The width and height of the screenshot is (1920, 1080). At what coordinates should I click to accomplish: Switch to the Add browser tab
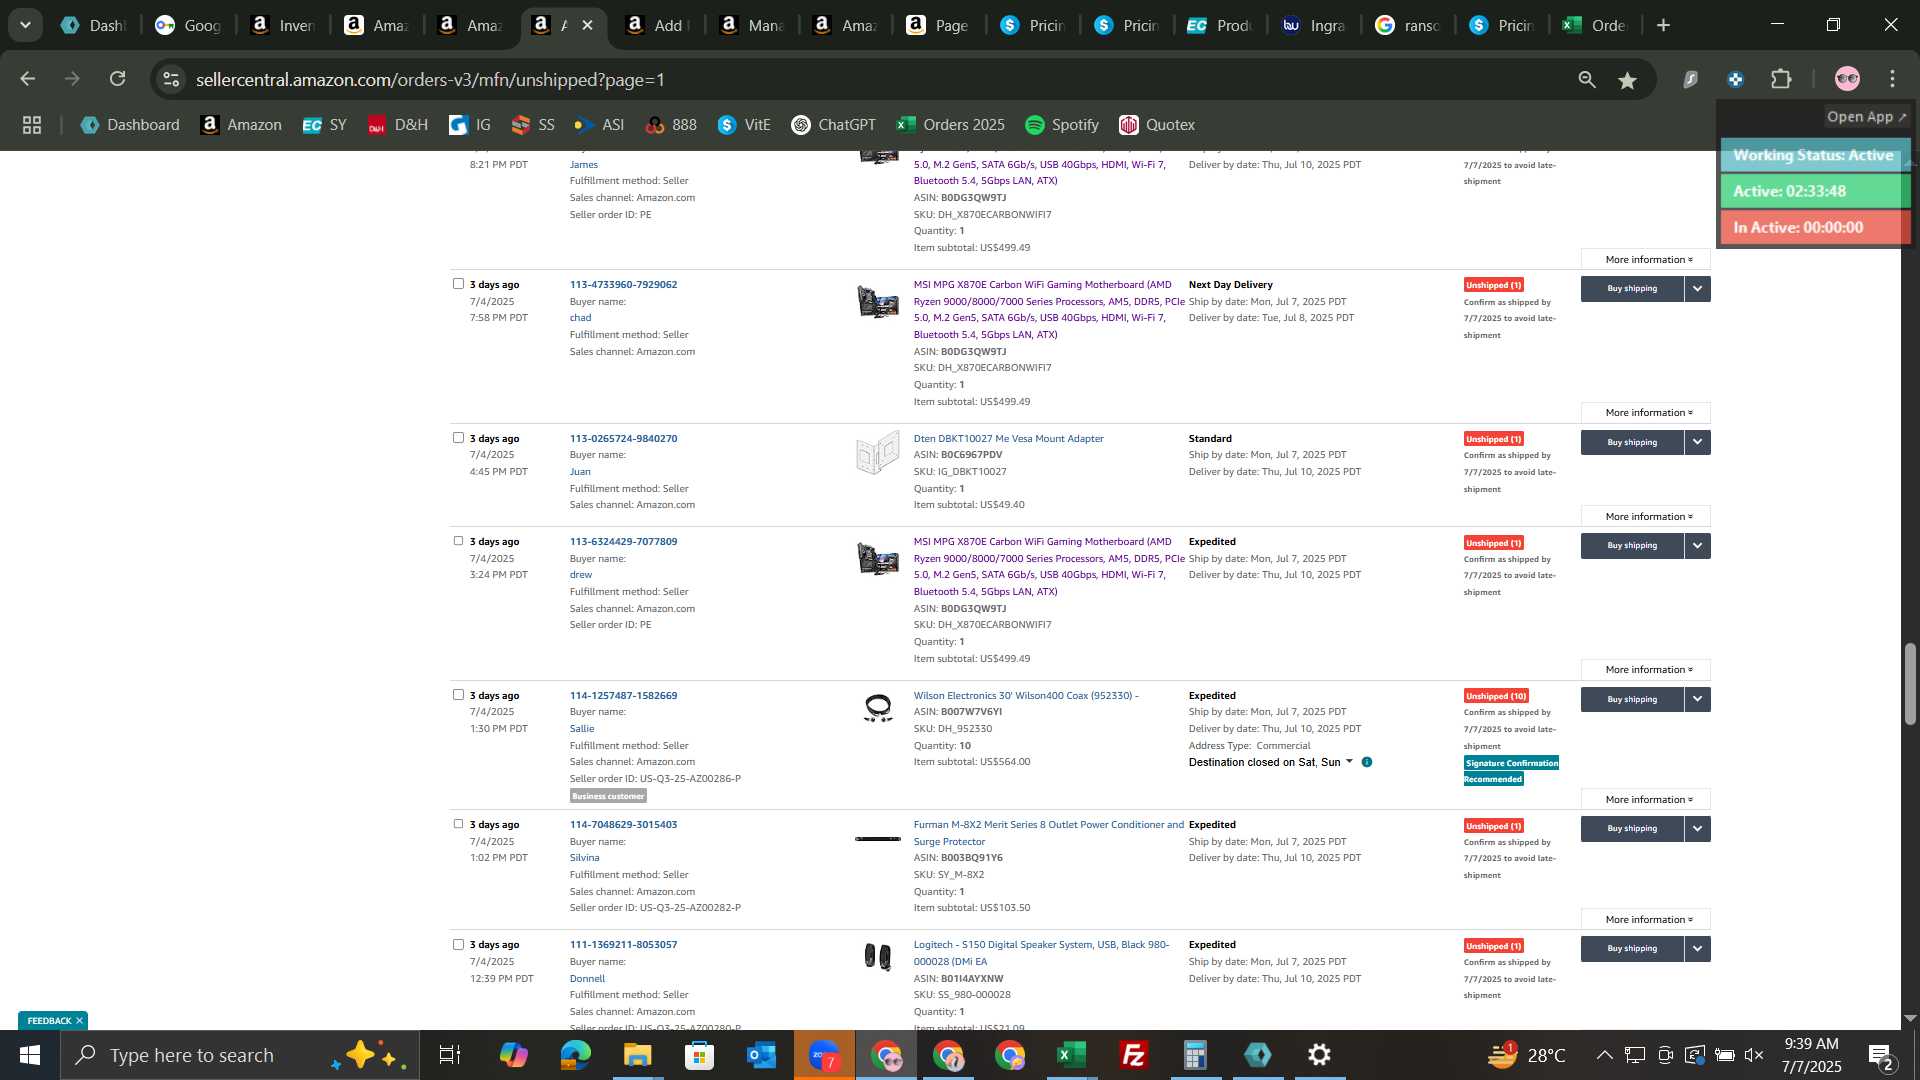click(657, 25)
